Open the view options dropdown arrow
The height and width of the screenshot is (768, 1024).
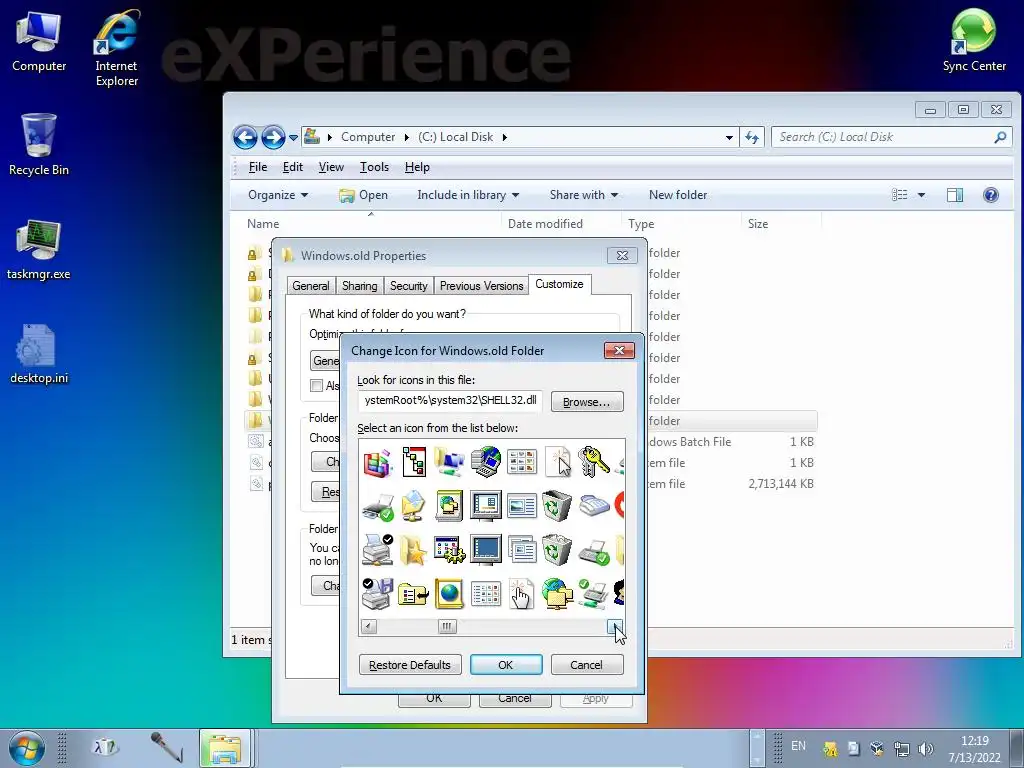[x=921, y=195]
